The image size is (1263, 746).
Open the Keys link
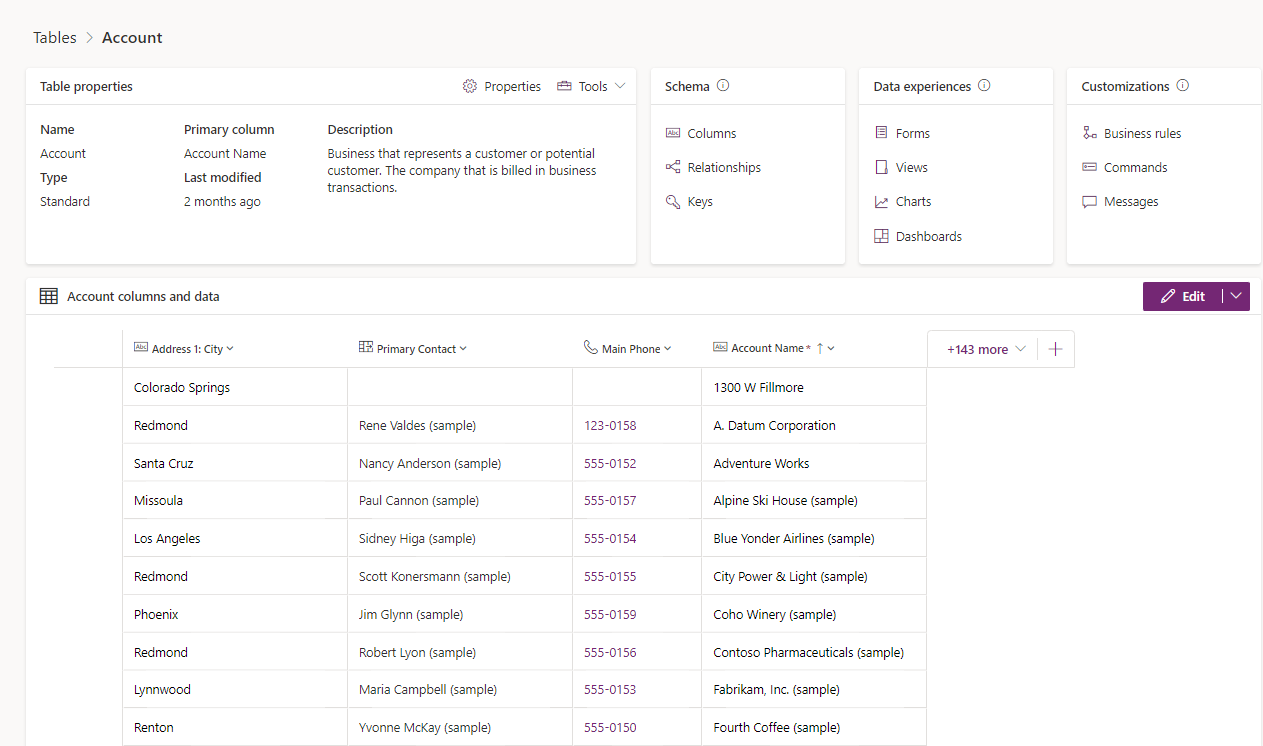pyautogui.click(x=700, y=201)
